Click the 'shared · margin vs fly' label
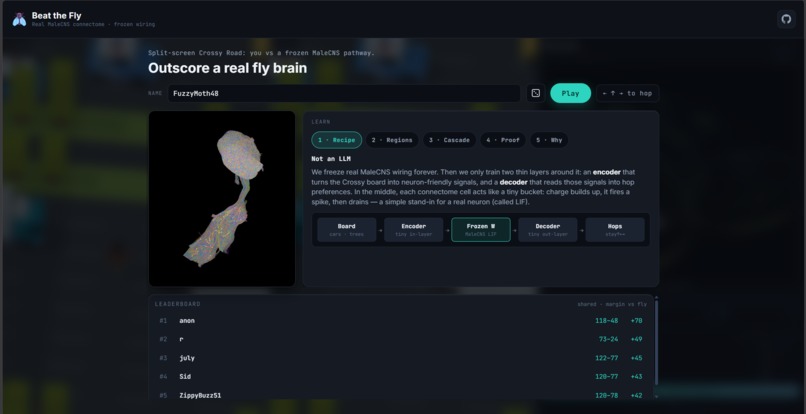The width and height of the screenshot is (806, 414). coord(612,304)
